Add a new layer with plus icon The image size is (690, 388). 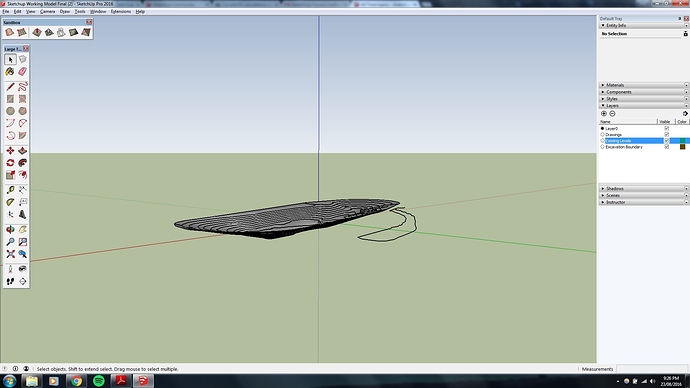pyautogui.click(x=604, y=113)
